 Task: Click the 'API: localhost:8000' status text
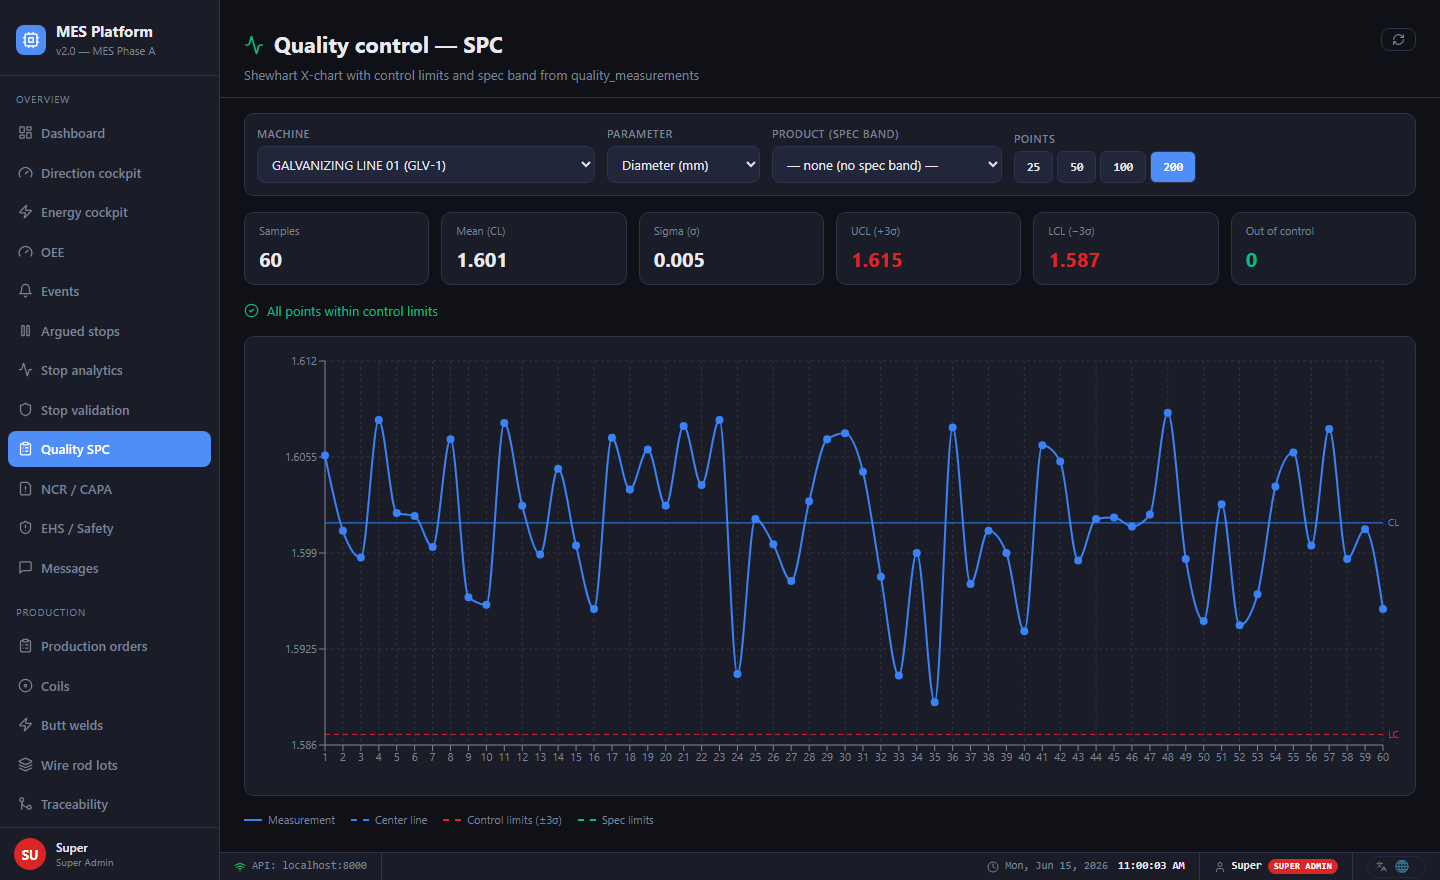point(309,866)
